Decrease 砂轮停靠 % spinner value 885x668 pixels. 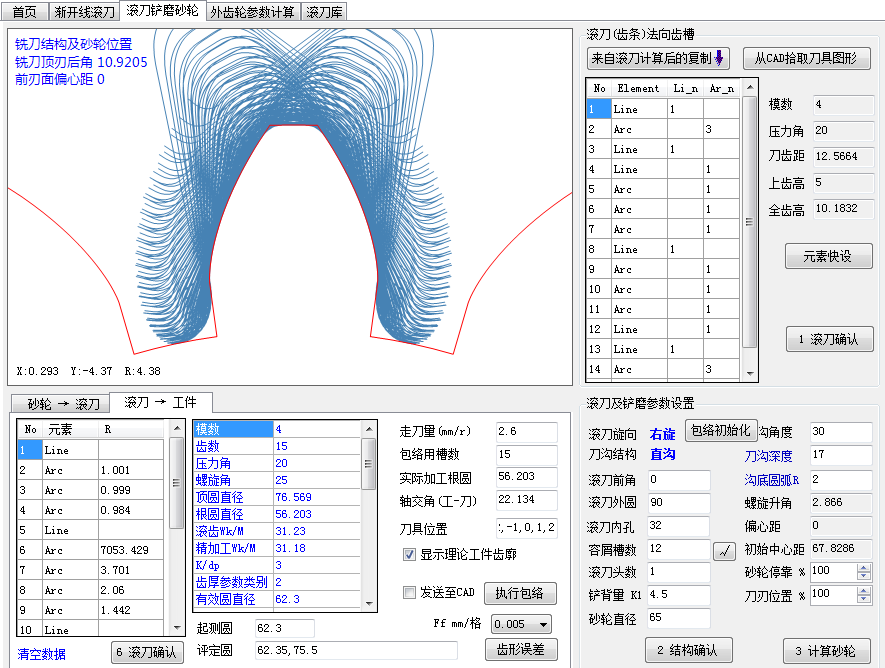(864, 575)
